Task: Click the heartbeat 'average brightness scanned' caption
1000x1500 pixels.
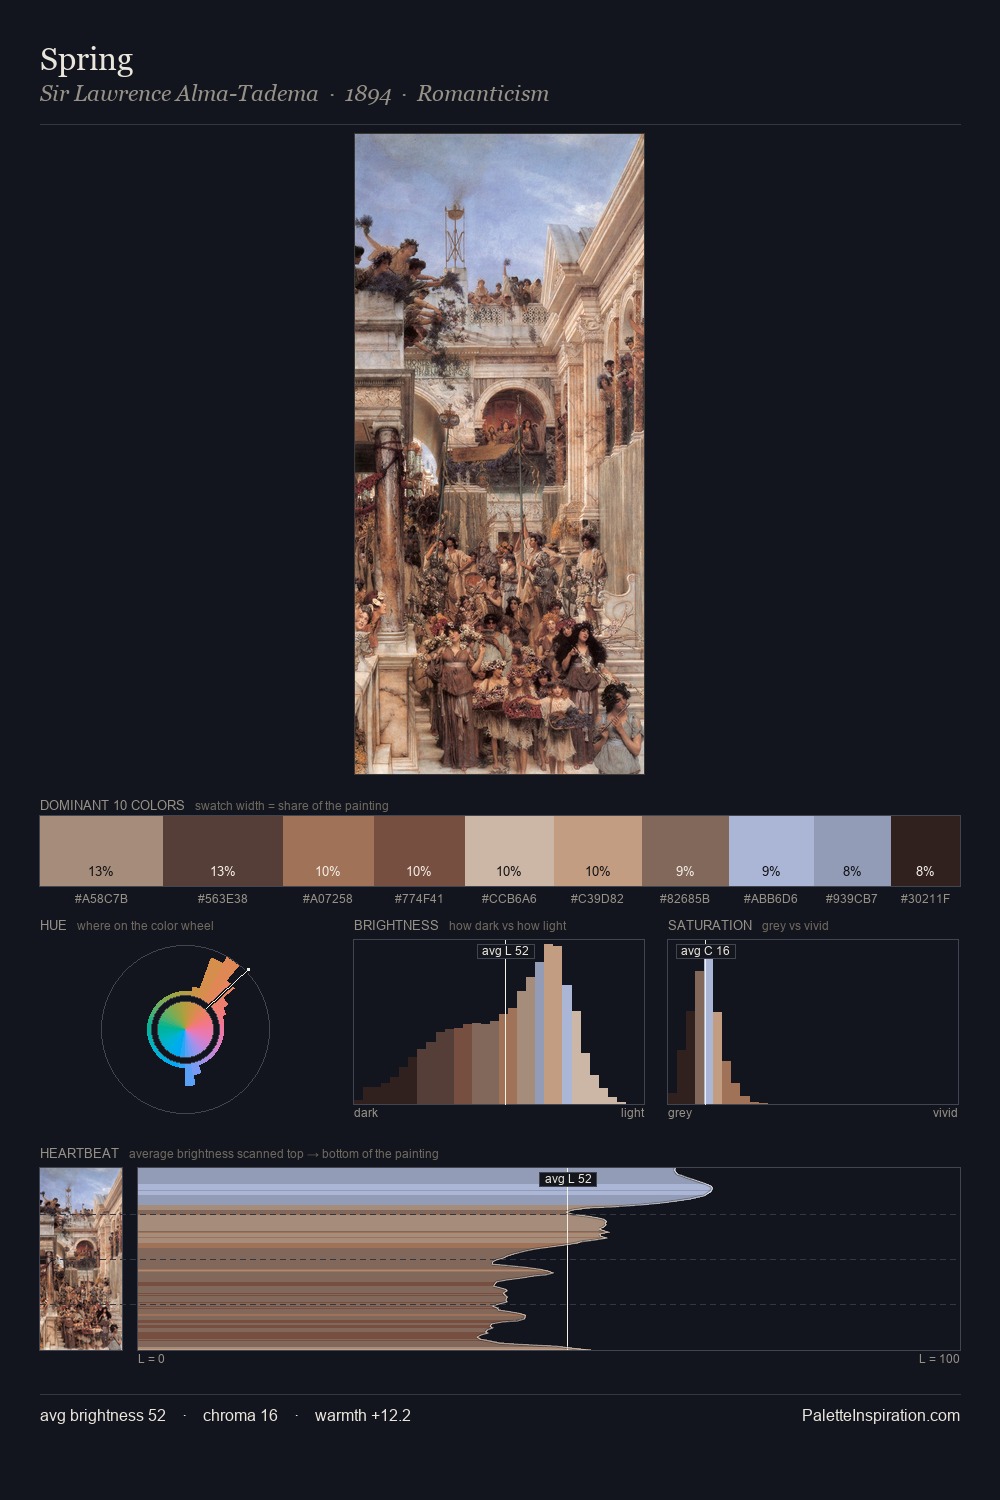Action: pos(284,1154)
